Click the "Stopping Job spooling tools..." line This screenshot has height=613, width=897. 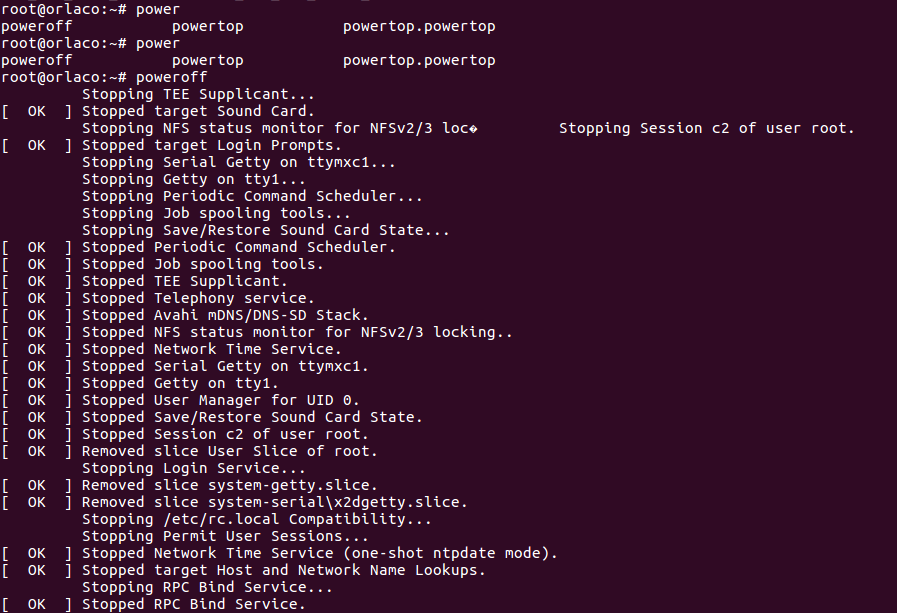[x=216, y=213]
